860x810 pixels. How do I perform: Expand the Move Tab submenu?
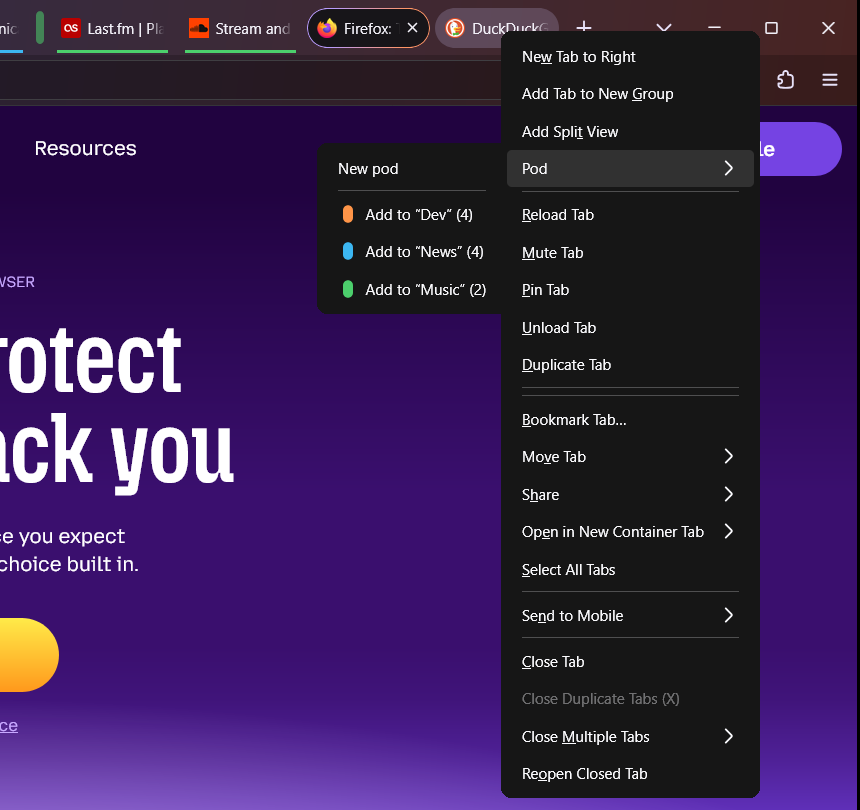(x=630, y=457)
